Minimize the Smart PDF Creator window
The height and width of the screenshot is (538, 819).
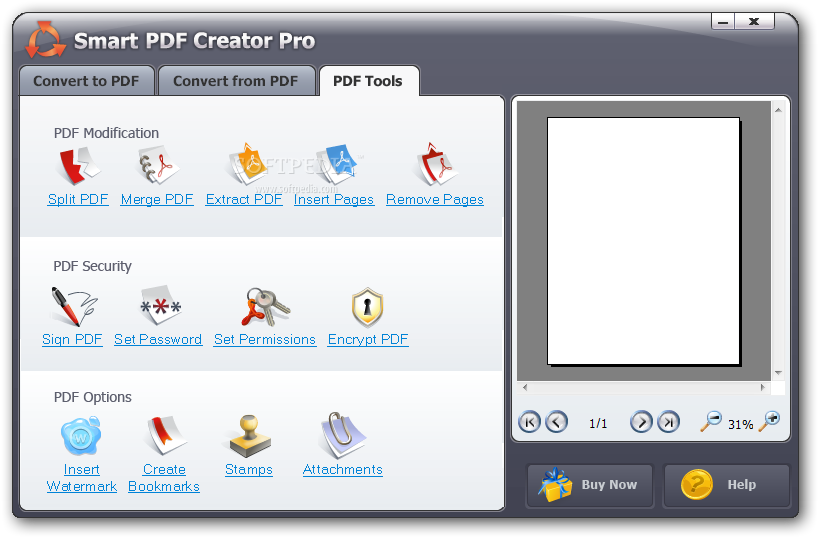coord(723,21)
